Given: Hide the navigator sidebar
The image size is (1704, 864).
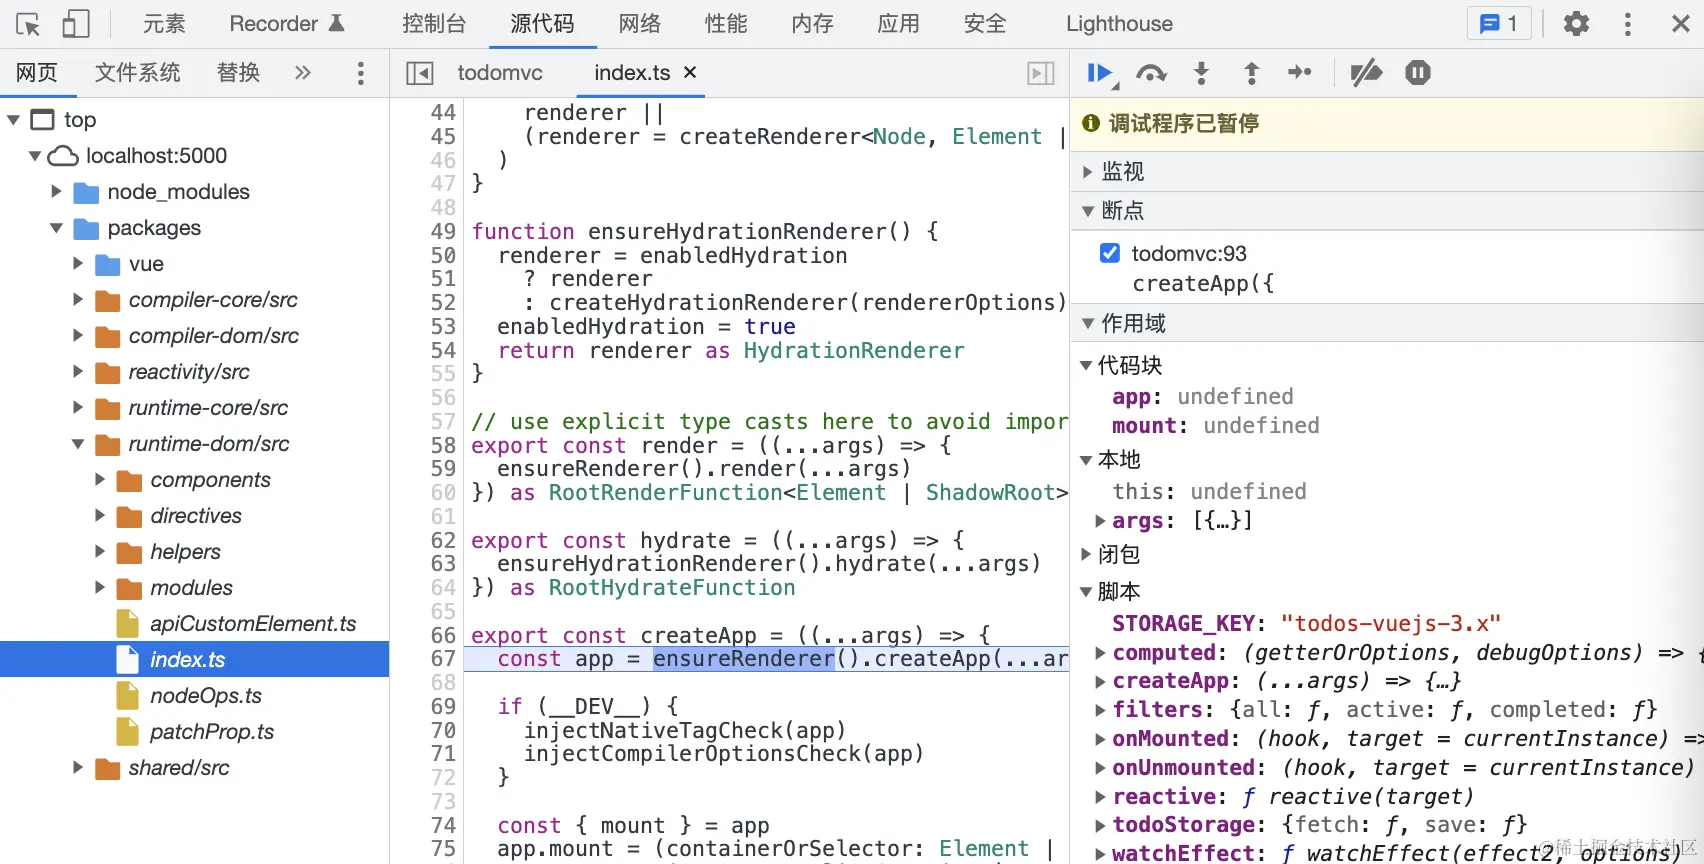Looking at the screenshot, I should pyautogui.click(x=419, y=73).
